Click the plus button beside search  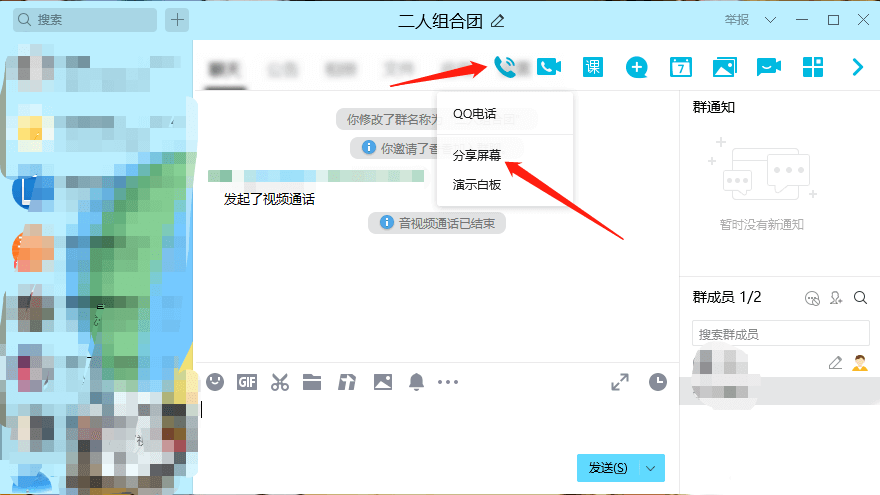click(177, 20)
